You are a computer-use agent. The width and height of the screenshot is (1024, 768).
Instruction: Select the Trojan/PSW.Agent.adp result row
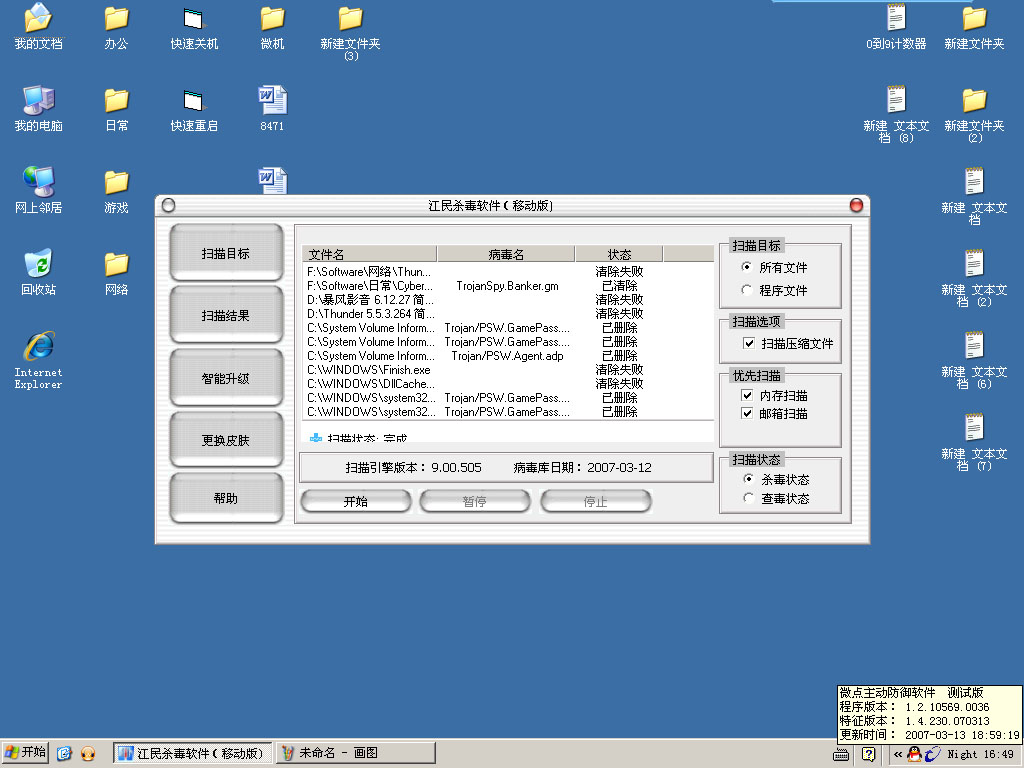(507, 355)
